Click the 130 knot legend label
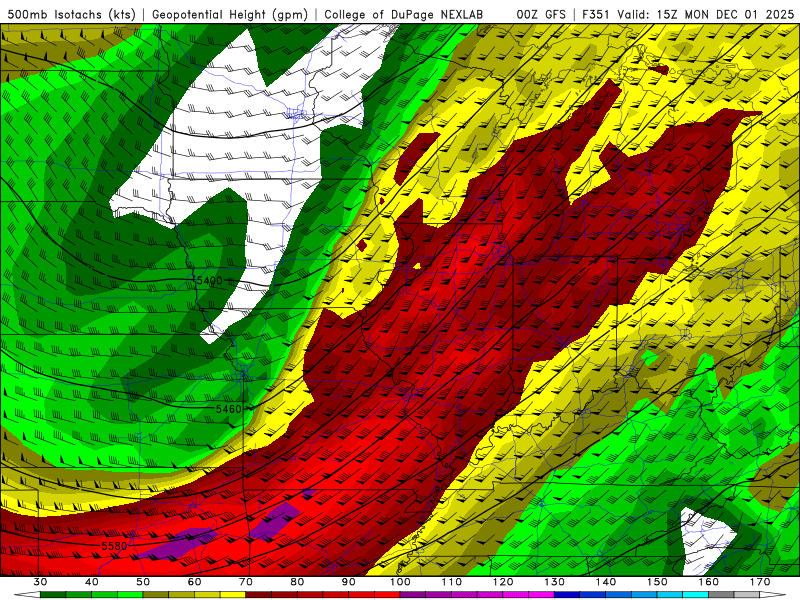This screenshot has height=600, width=800. [555, 582]
